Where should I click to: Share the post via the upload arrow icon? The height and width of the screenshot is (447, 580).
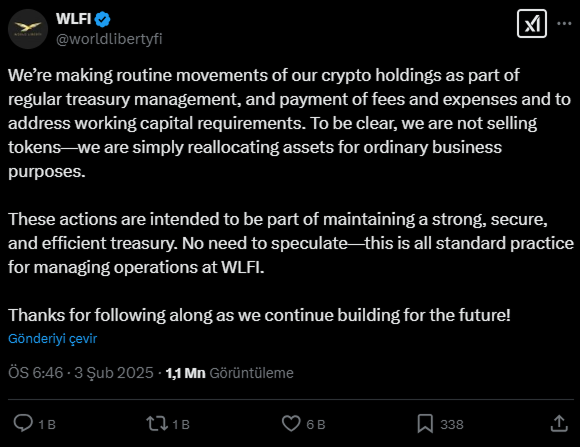[x=559, y=423]
